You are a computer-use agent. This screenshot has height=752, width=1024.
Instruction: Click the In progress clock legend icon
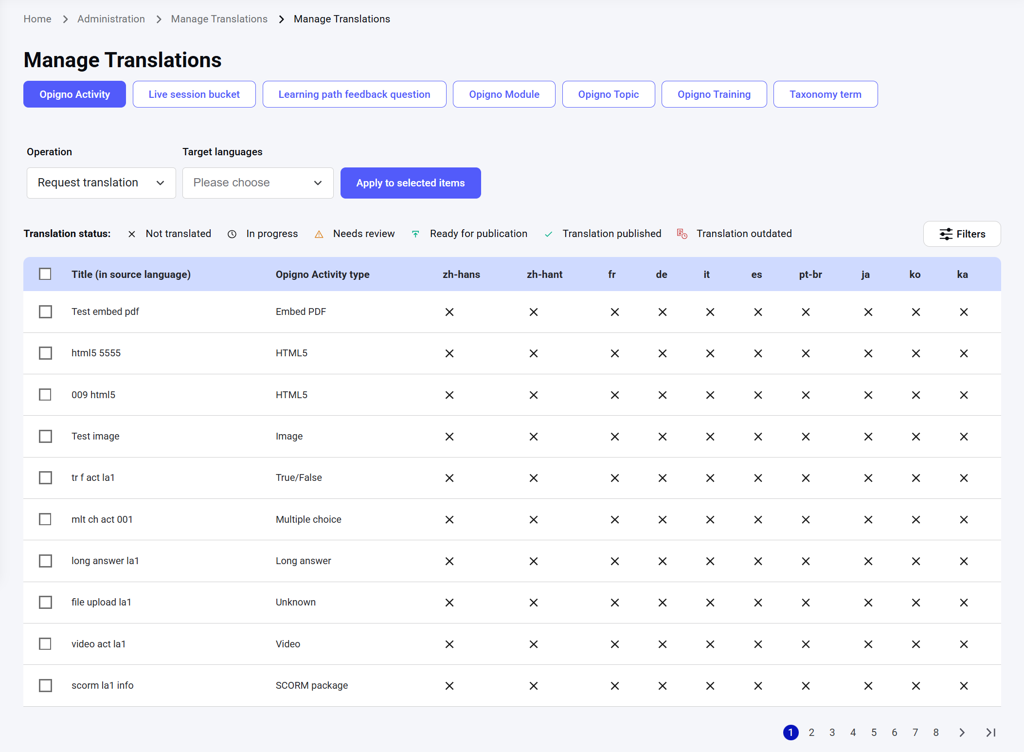pyautogui.click(x=232, y=234)
